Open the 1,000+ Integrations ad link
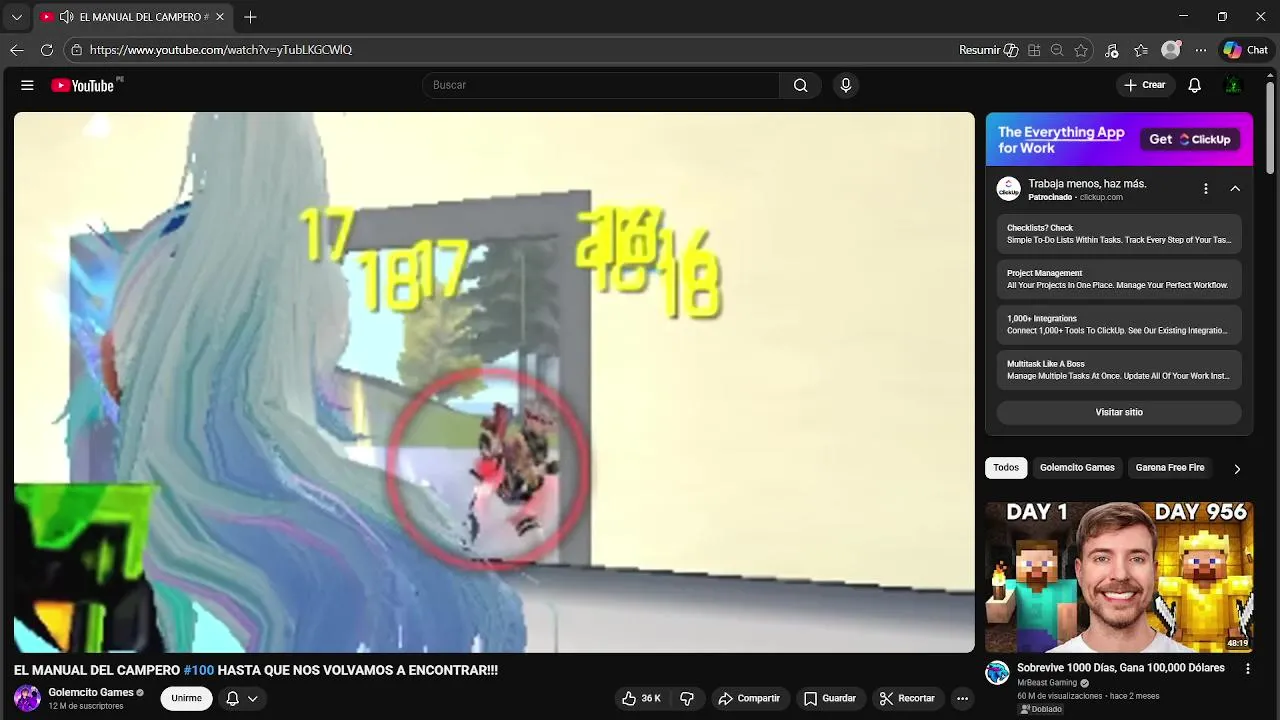Image resolution: width=1280 pixels, height=720 pixels. tap(1119, 325)
